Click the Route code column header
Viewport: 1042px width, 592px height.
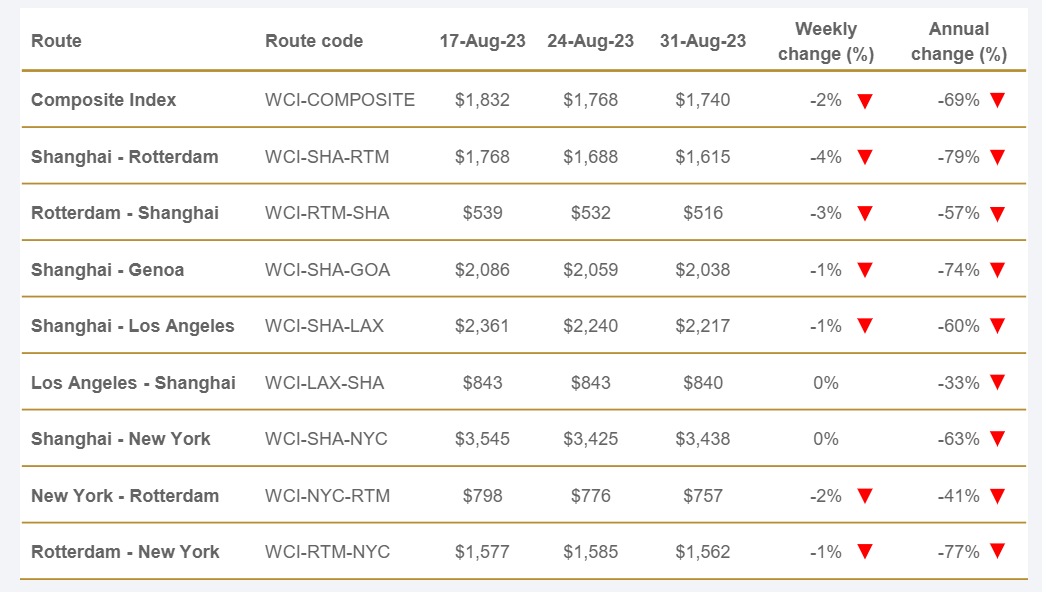tap(314, 41)
